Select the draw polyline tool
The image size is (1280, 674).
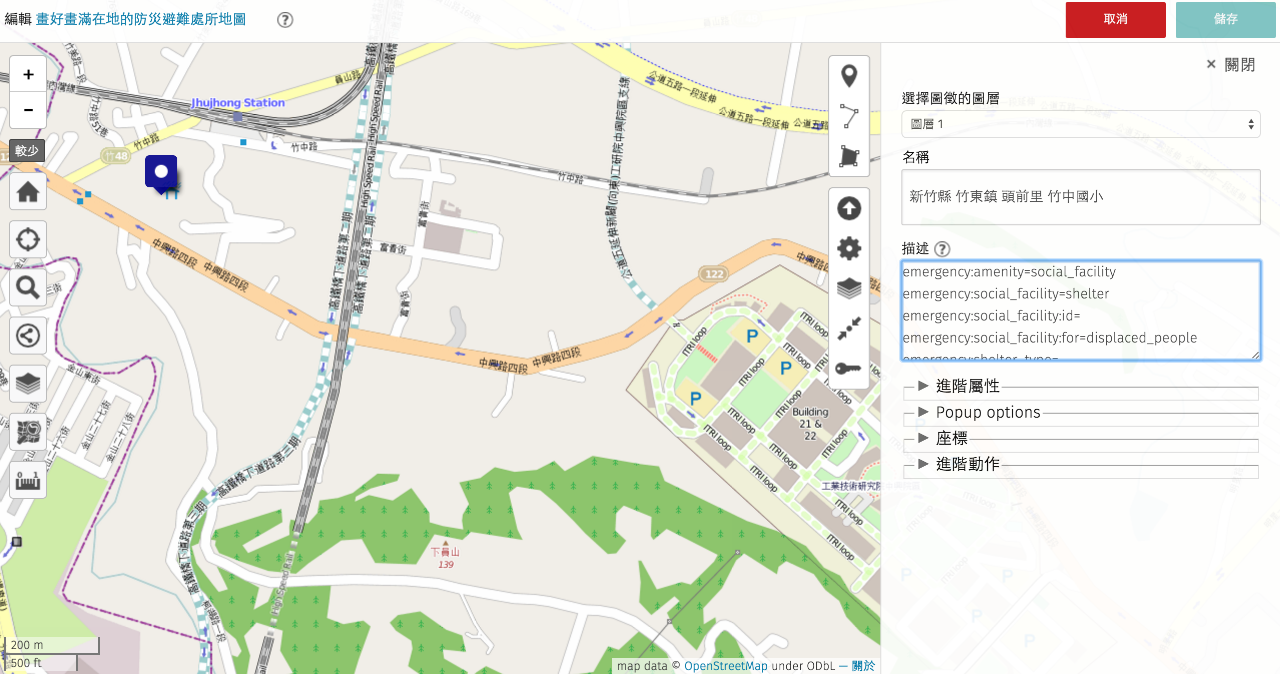coord(849,117)
